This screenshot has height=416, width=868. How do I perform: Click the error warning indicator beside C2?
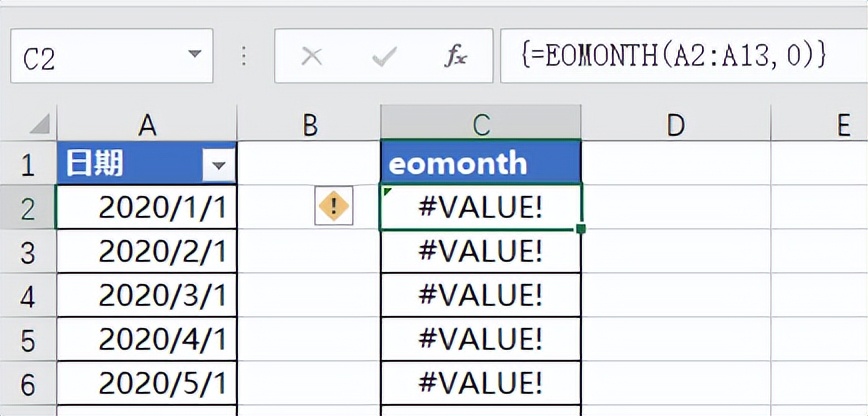[x=333, y=207]
